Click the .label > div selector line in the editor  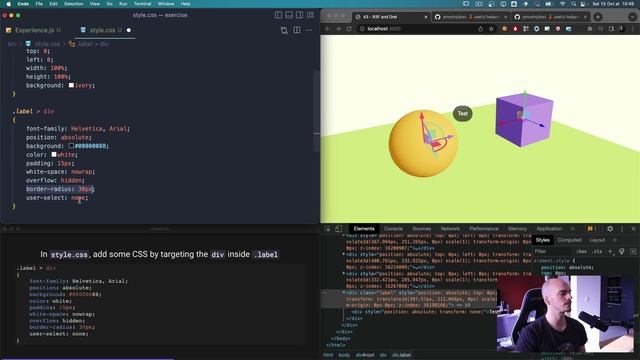pyautogui.click(x=33, y=111)
